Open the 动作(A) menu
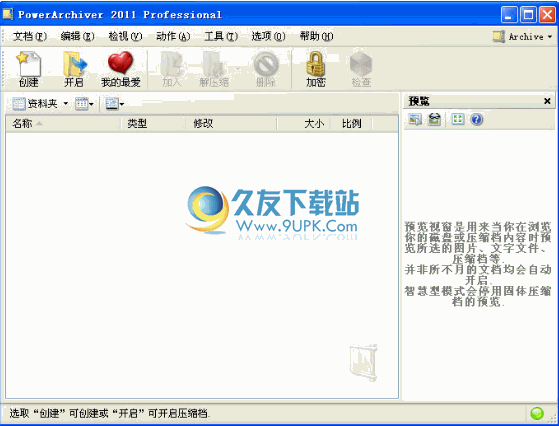The width and height of the screenshot is (559, 426). [x=173, y=36]
